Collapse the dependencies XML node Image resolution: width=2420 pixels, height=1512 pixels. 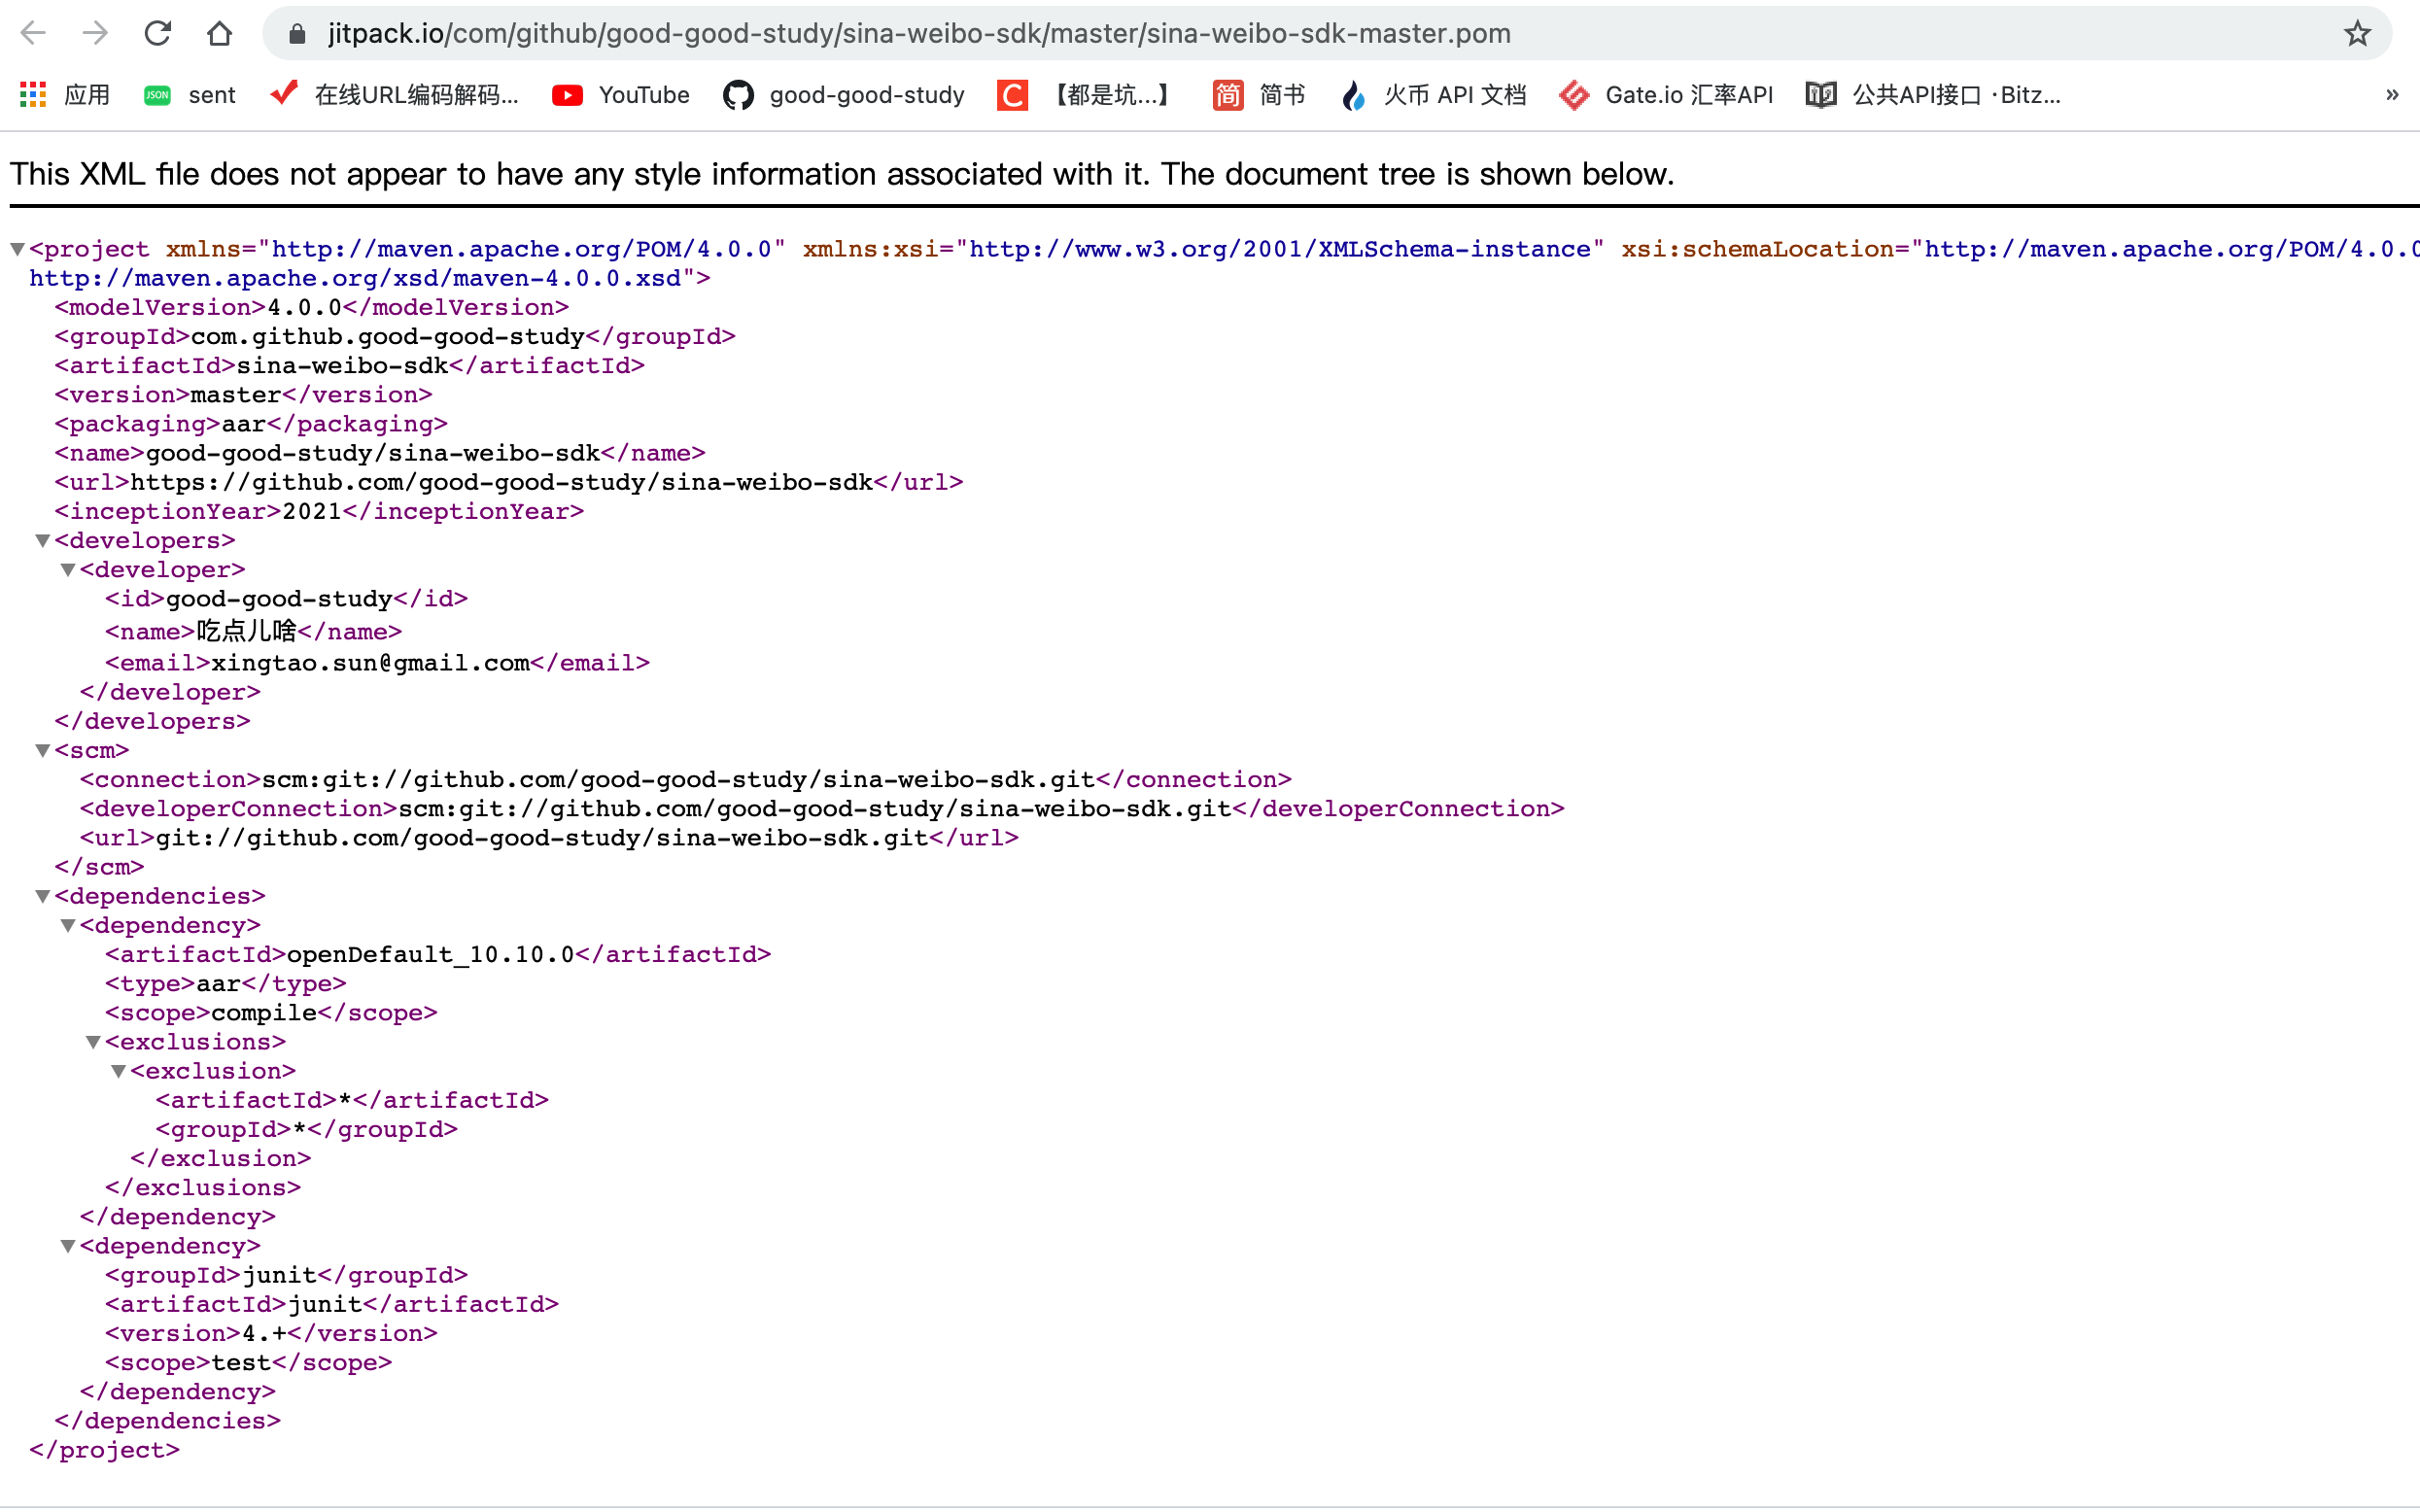click(x=42, y=896)
